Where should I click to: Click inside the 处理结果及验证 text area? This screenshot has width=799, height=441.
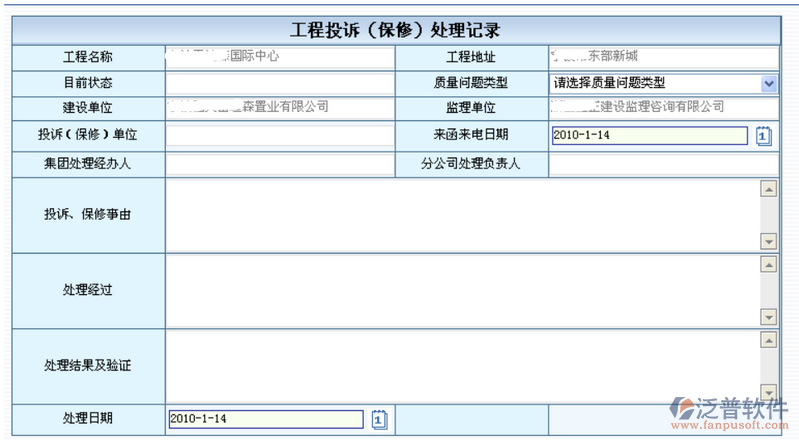[x=462, y=365]
